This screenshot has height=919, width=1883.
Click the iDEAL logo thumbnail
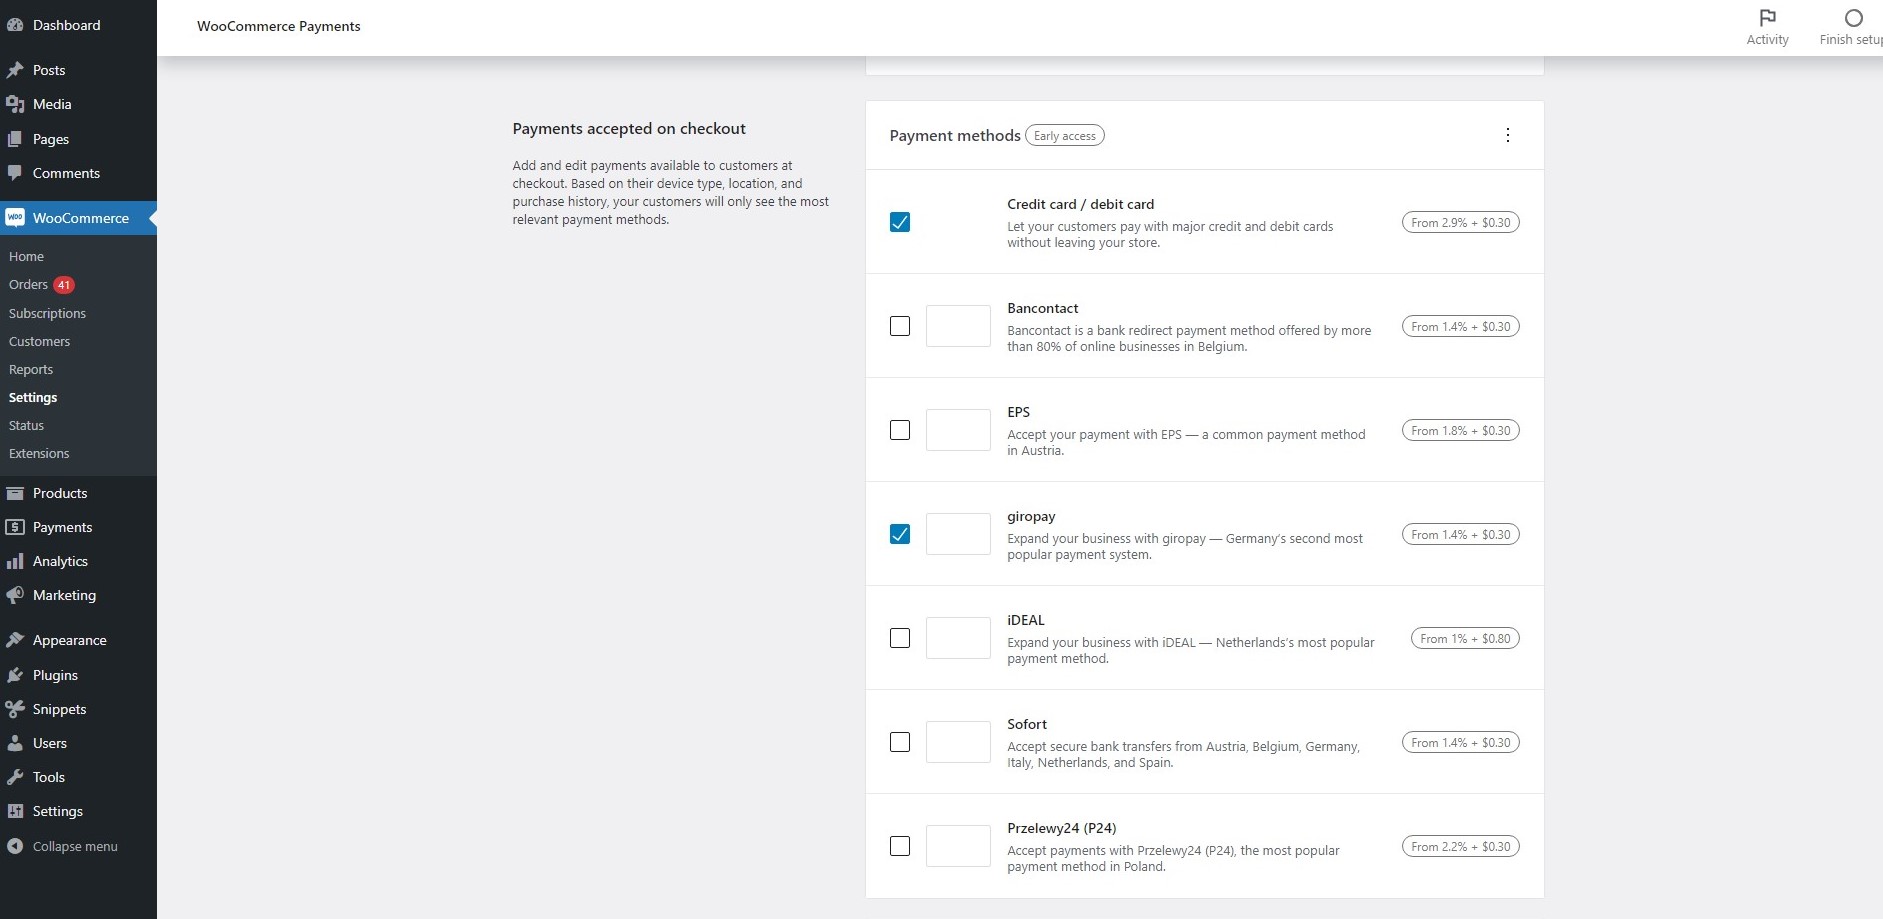pyautogui.click(x=958, y=638)
